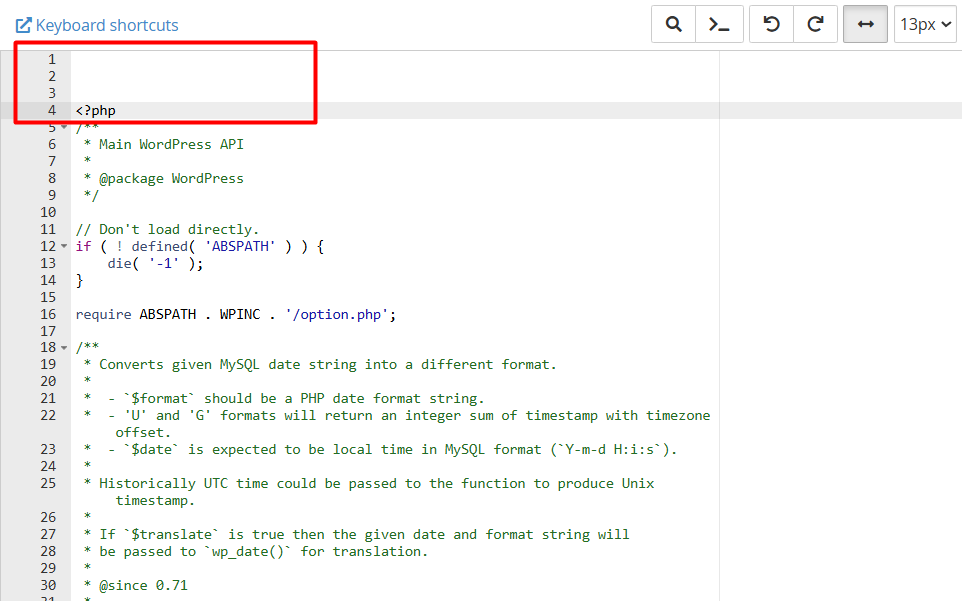
Task: Redo the last undone edit
Action: click(x=815, y=24)
